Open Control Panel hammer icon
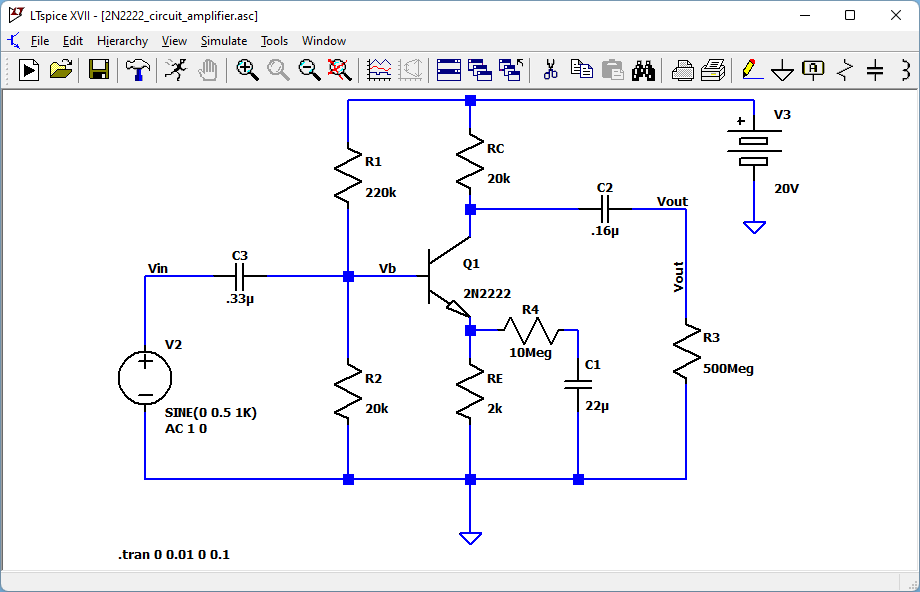 [137, 70]
